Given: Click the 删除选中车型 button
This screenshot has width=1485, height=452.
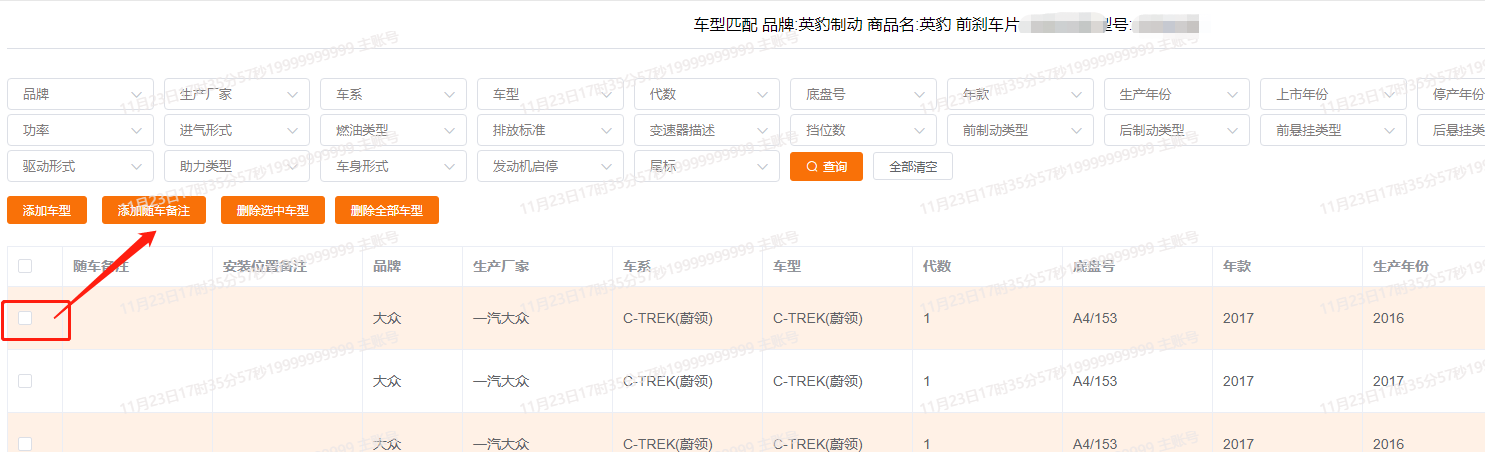Looking at the screenshot, I should (273, 210).
